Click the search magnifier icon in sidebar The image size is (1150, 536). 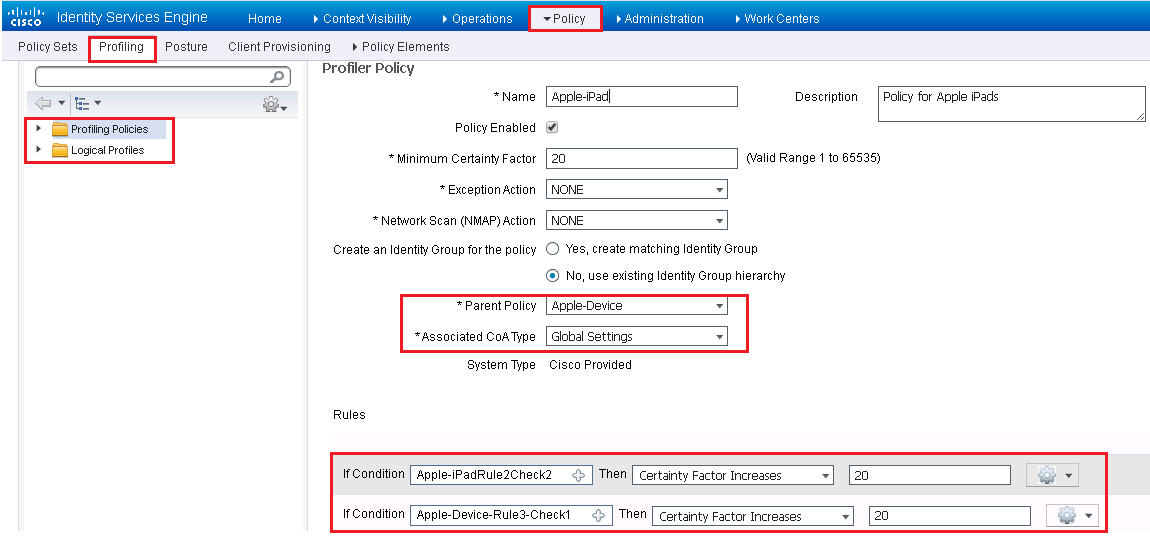tap(278, 76)
